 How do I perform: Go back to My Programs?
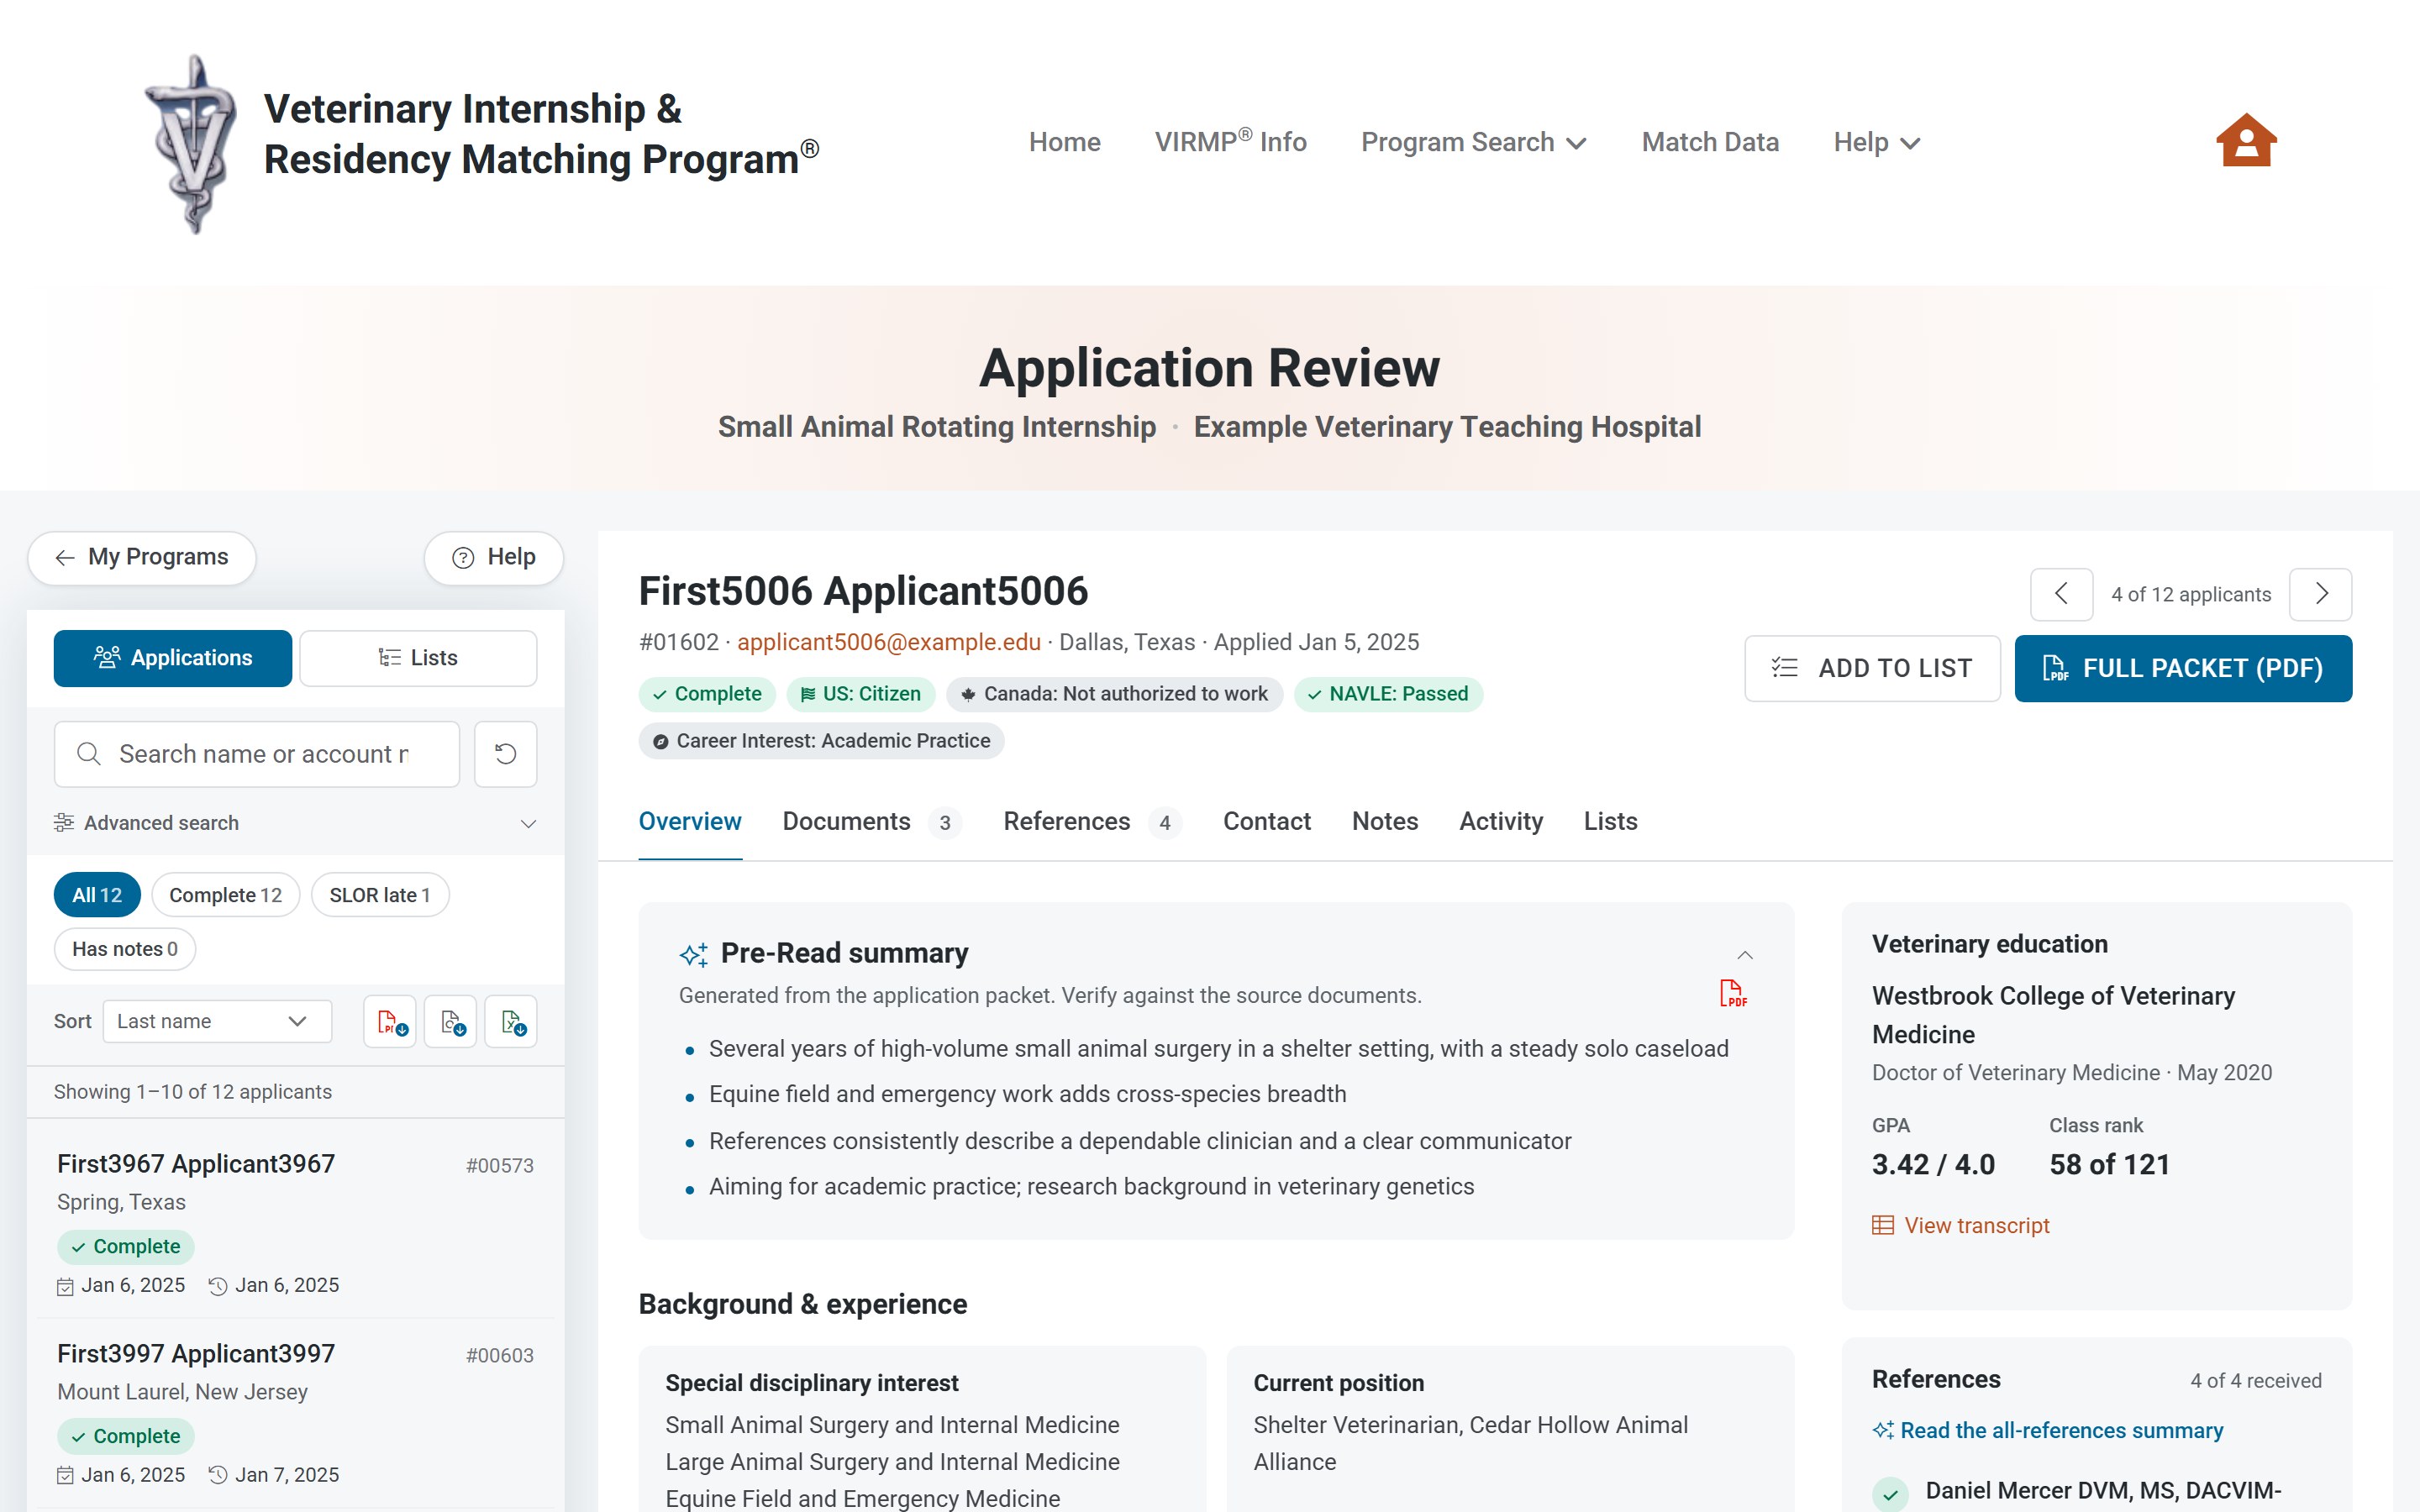pyautogui.click(x=142, y=557)
